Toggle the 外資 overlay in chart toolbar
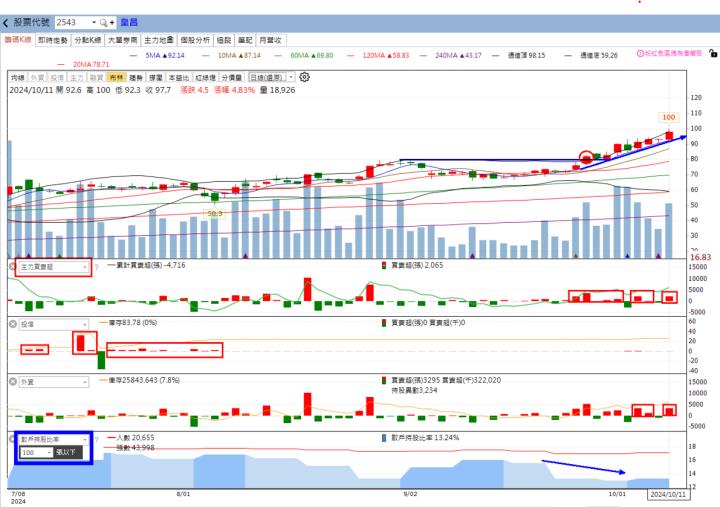Screen dimensions: 720x507 [x=37, y=78]
